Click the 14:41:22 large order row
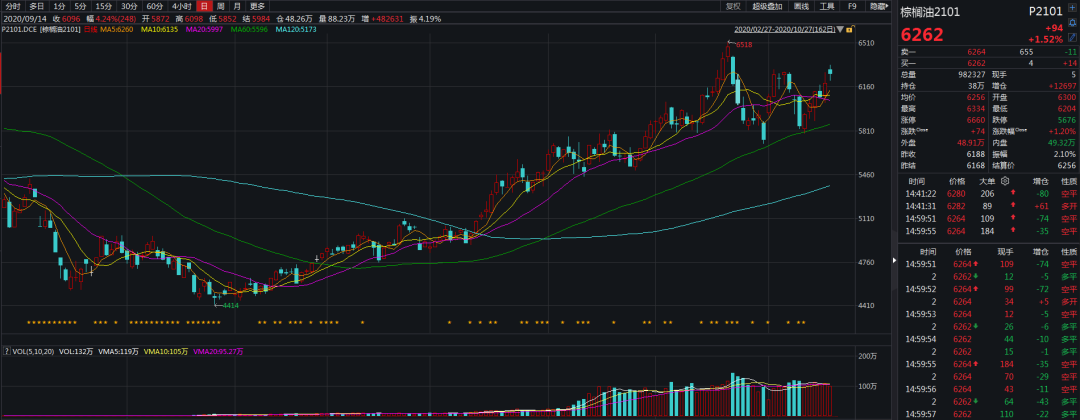Screen dimensions: 1080x420 click(x=989, y=193)
